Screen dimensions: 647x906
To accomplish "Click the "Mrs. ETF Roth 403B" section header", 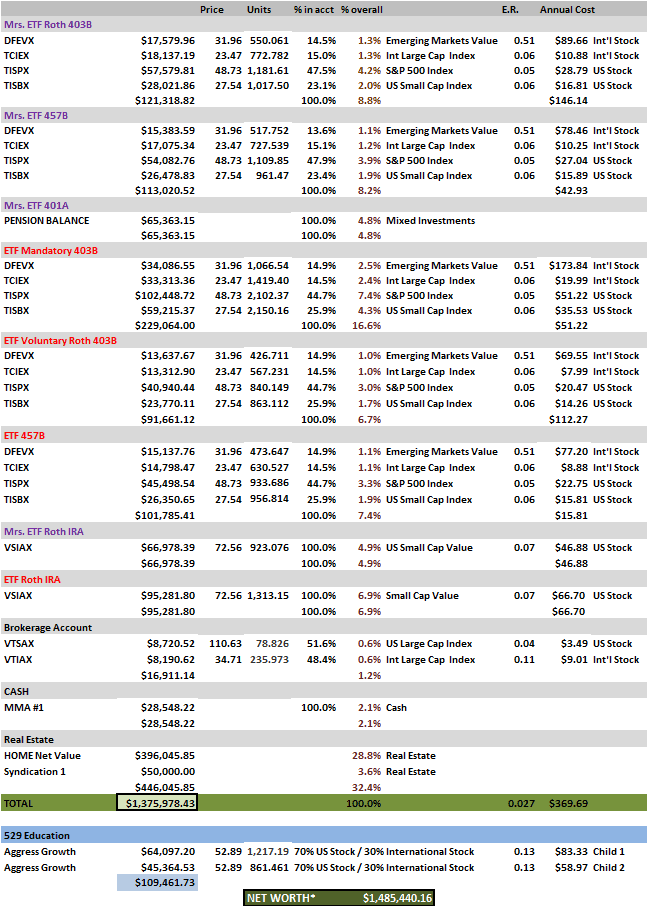I will pos(48,24).
